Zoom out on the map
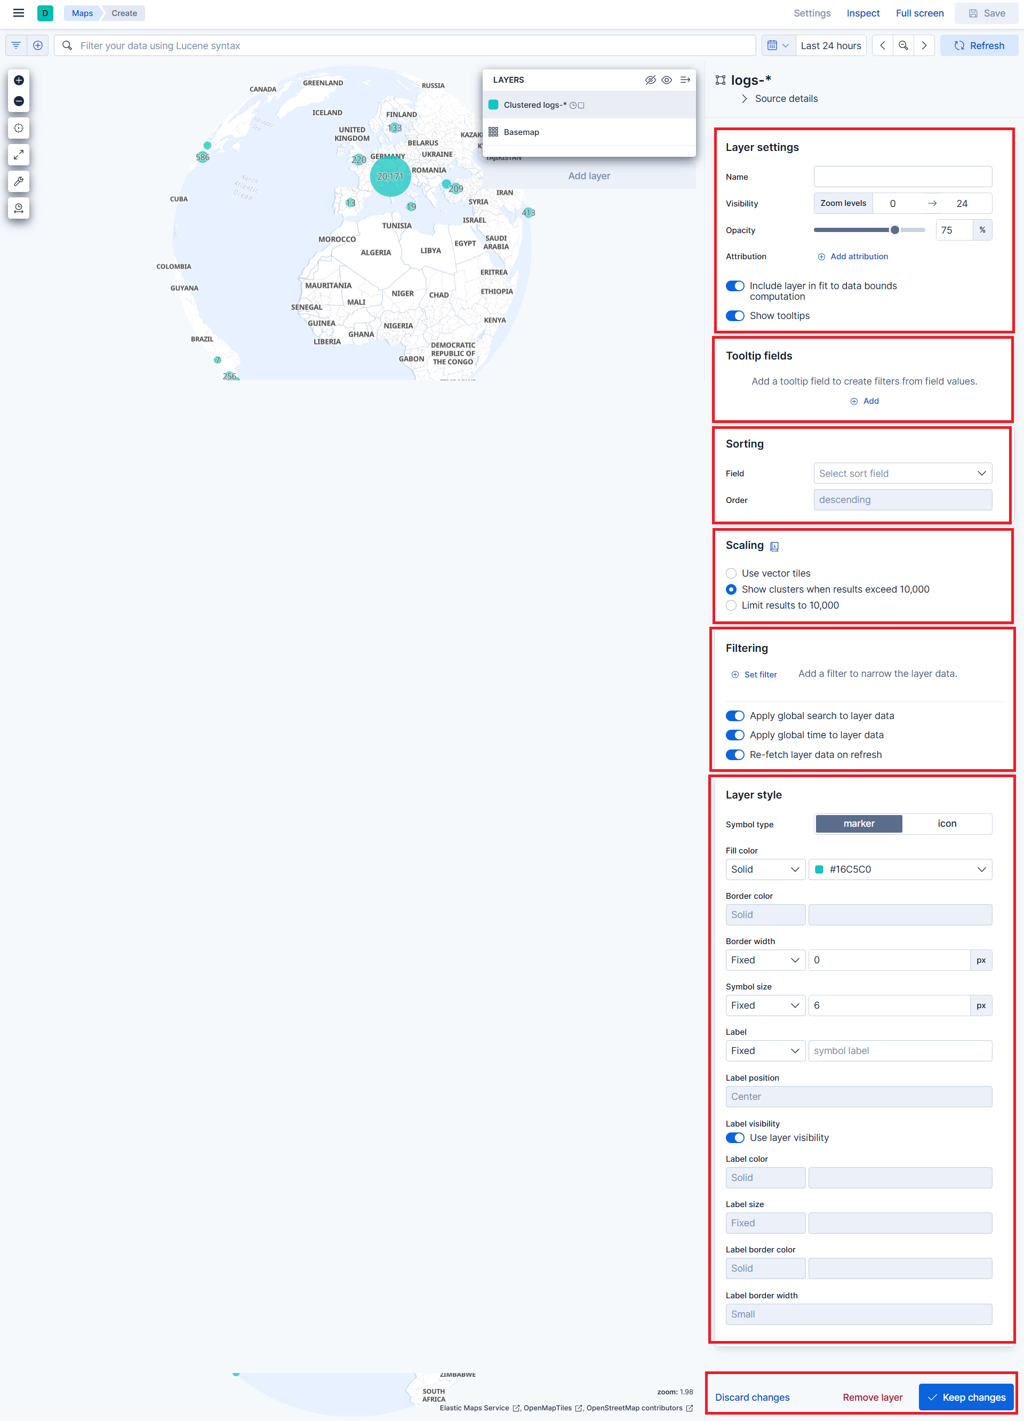The height and width of the screenshot is (1421, 1024). click(19, 101)
